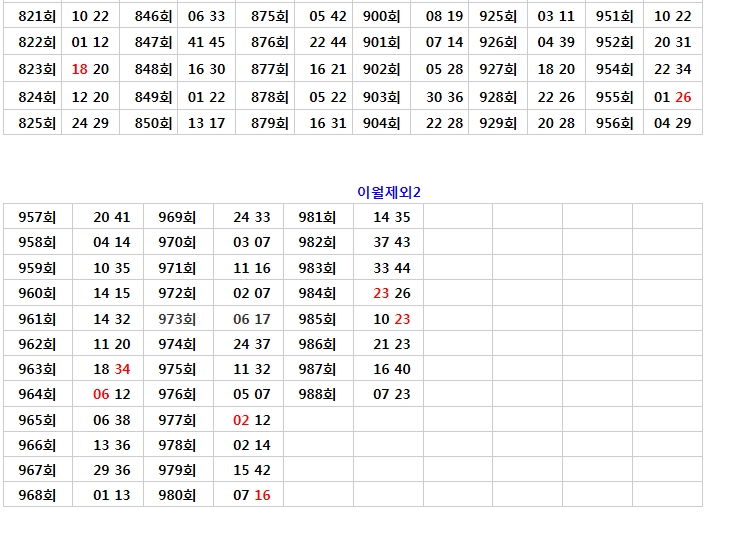Select the 821회 round cell

coord(37,16)
